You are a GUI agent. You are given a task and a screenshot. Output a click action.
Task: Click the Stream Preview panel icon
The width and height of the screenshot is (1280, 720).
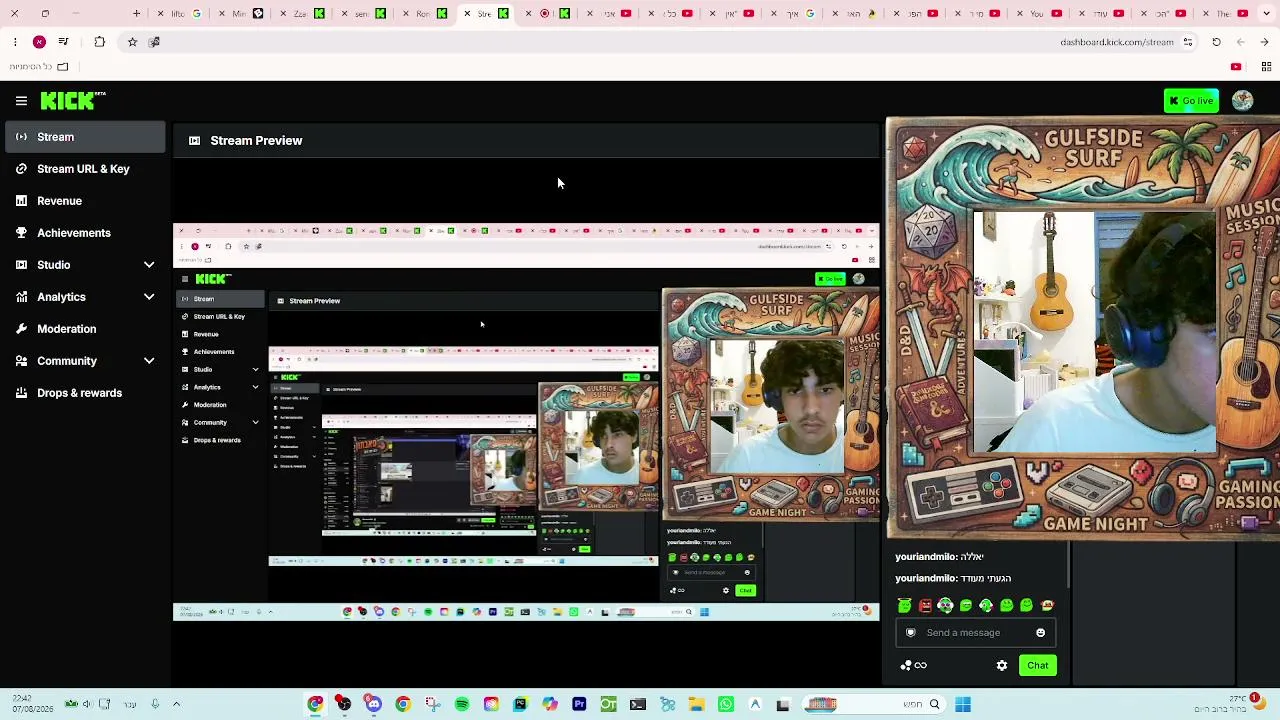[x=194, y=141]
